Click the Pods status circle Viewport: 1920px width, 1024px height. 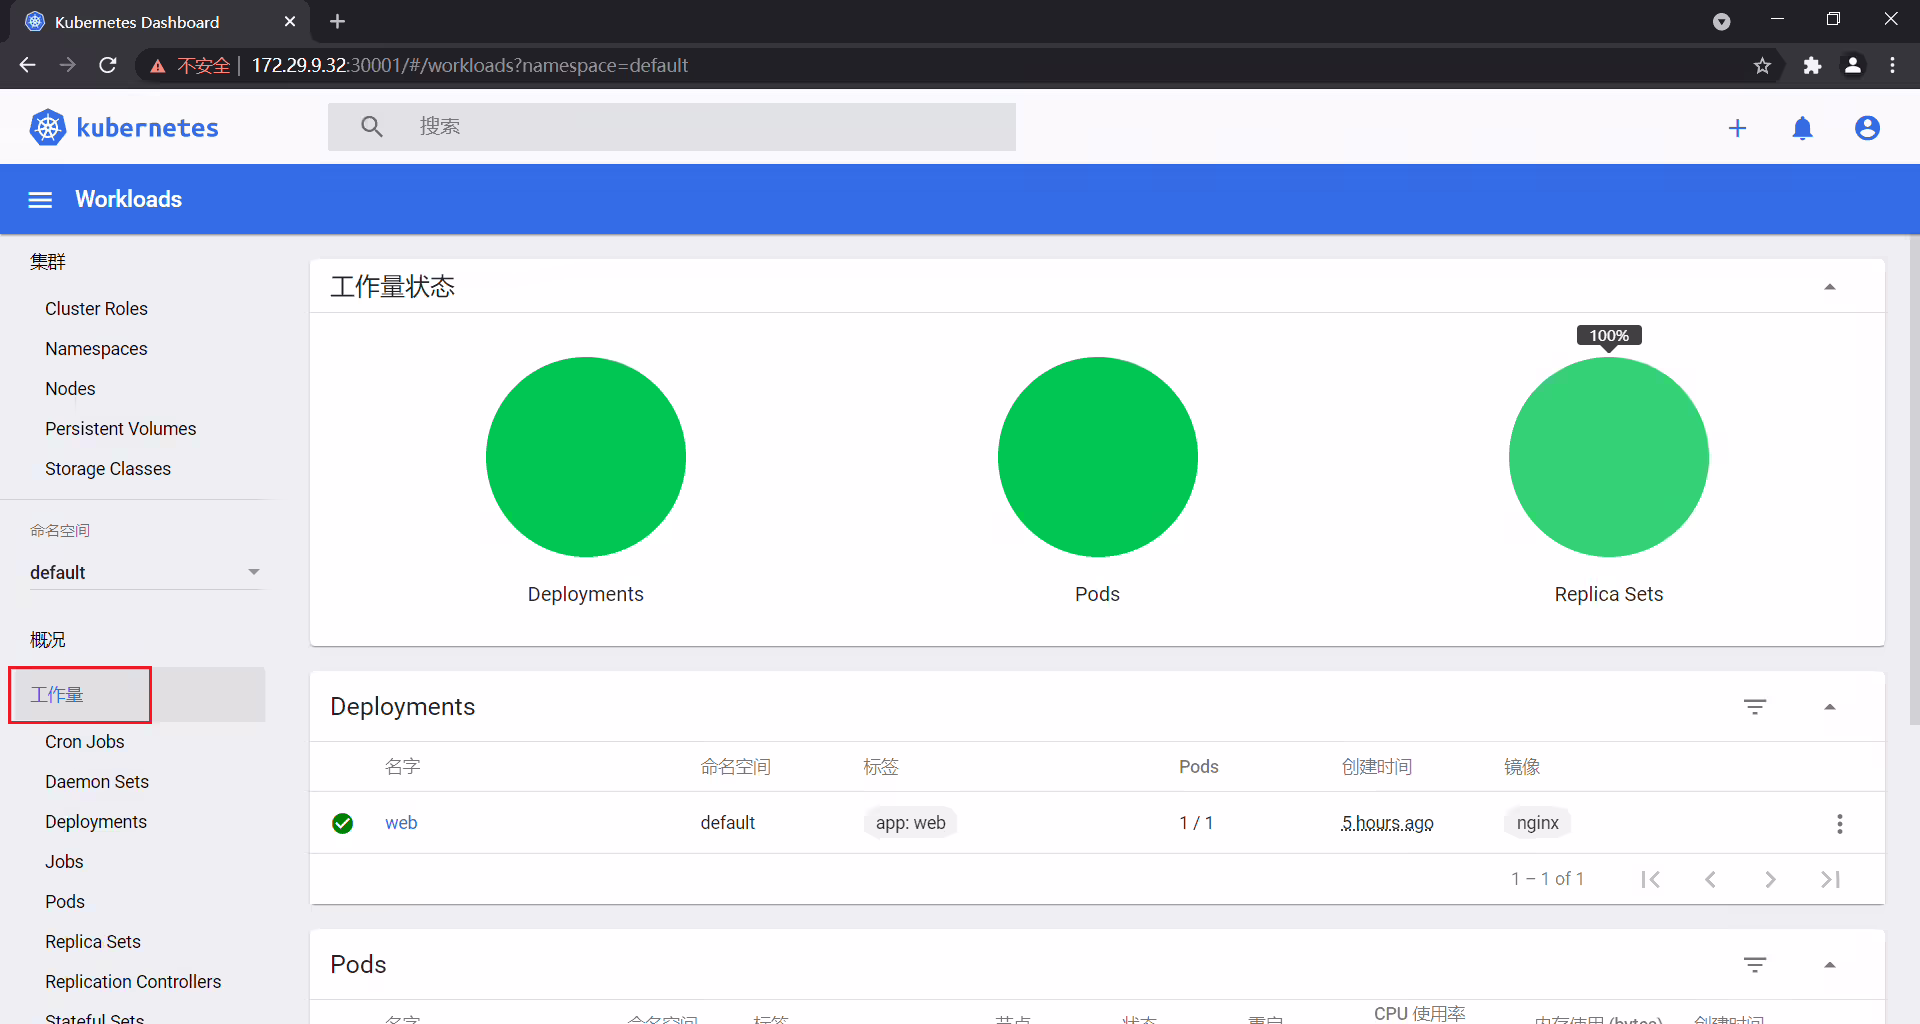pos(1098,457)
